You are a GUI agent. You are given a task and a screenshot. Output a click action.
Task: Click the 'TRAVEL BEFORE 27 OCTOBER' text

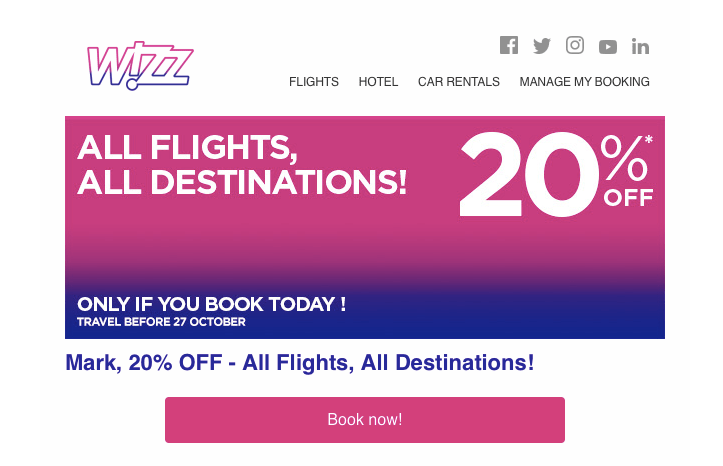coord(161,322)
